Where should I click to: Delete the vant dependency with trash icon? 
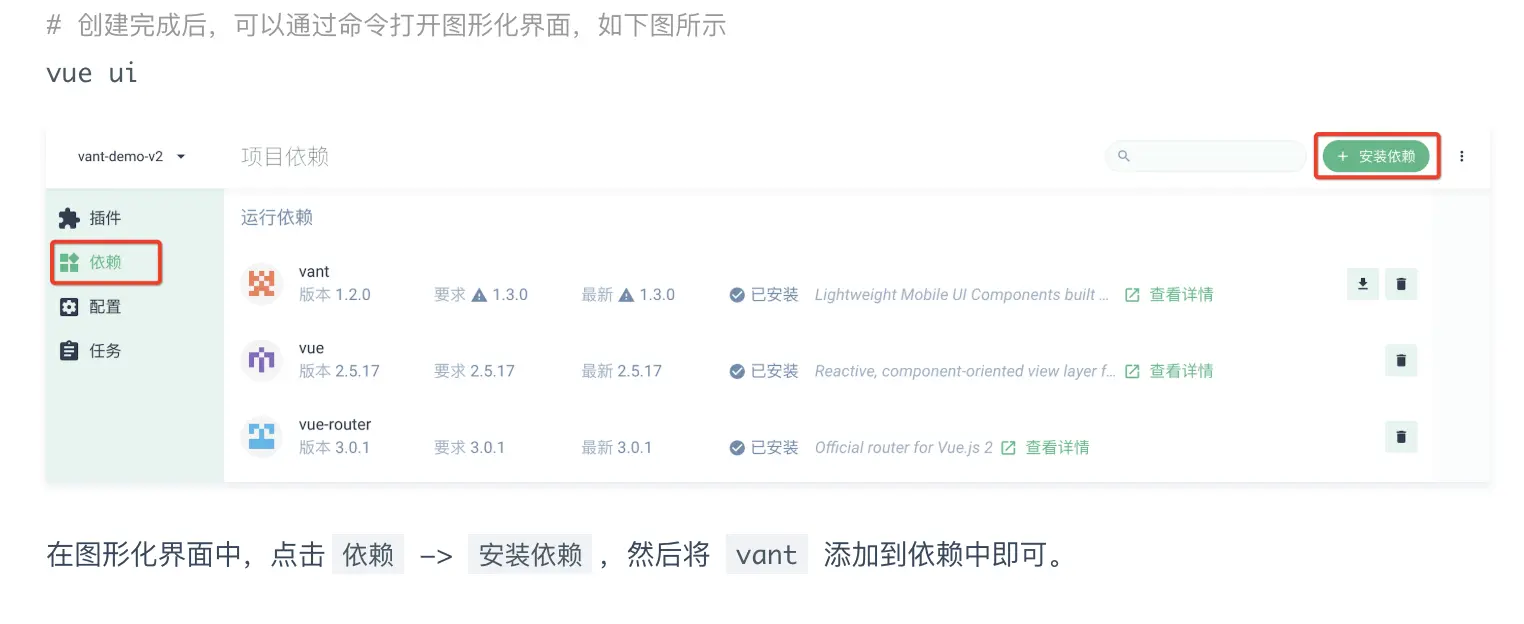coord(1401,284)
